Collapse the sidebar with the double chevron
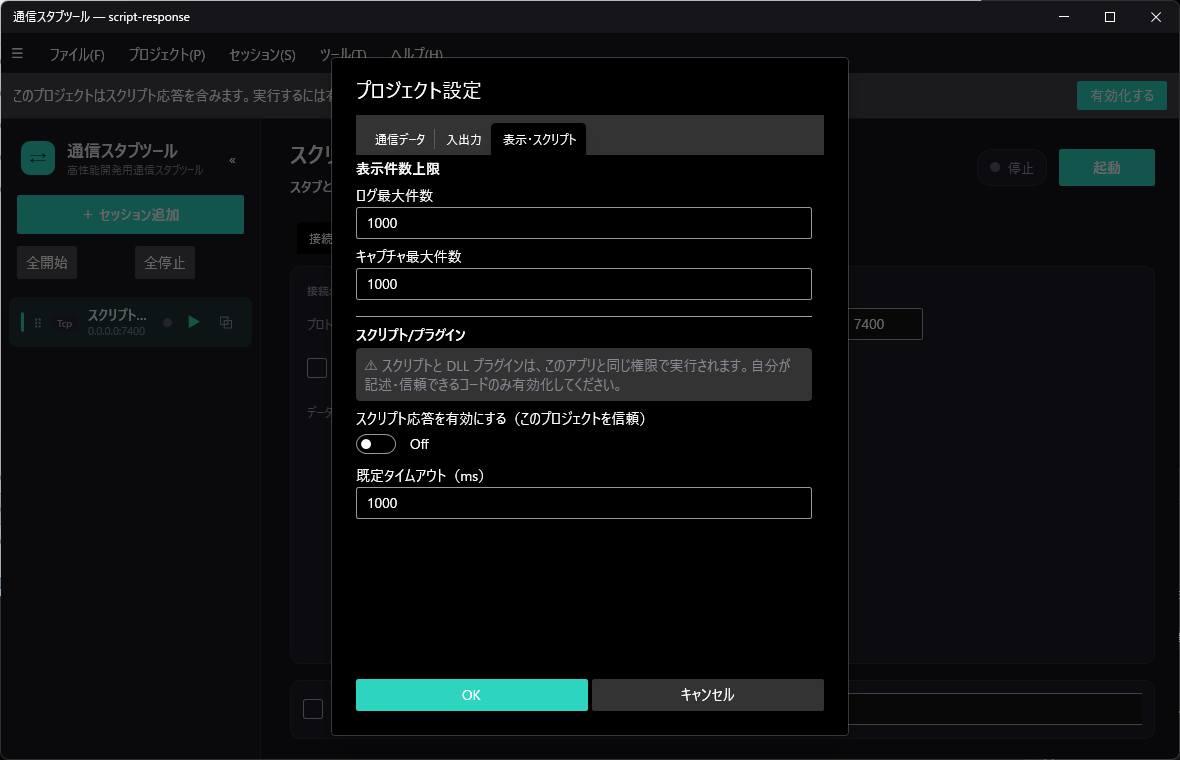 coord(233,160)
